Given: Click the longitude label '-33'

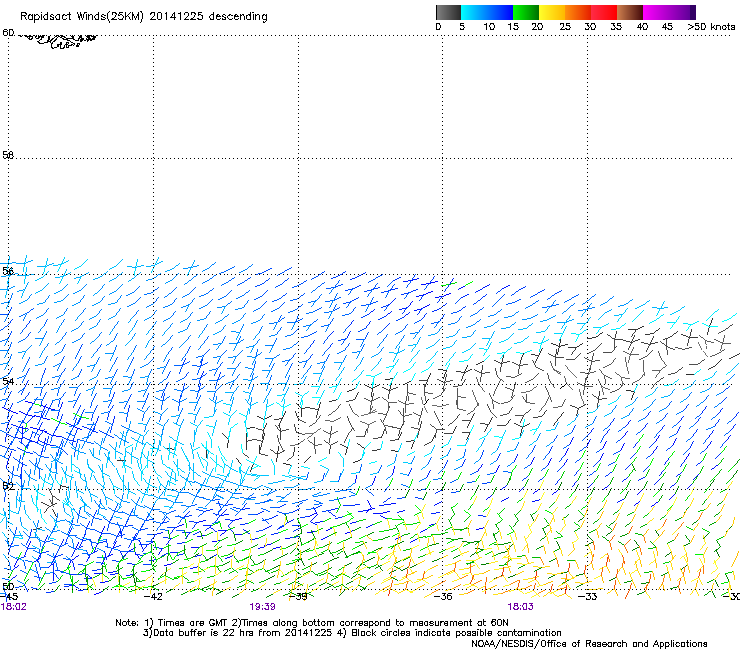Looking at the screenshot, I should point(588,597).
